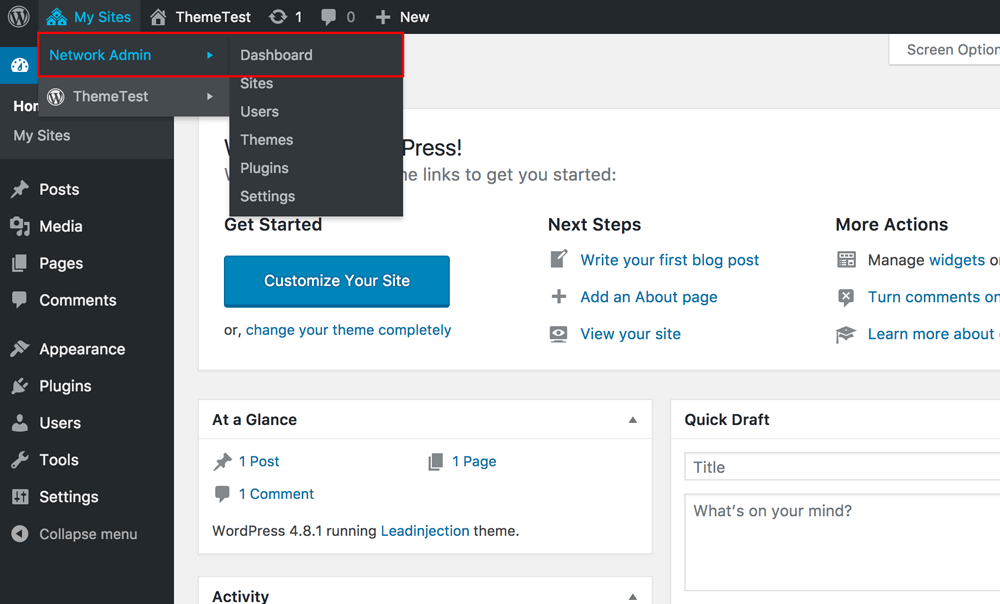The image size is (1000, 604).
Task: Open My Sites under the sidebar Home section
Action: (x=42, y=135)
